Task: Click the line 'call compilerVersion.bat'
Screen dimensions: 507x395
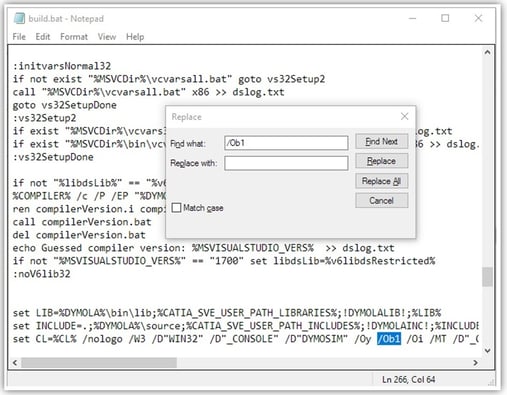Action: tap(82, 222)
